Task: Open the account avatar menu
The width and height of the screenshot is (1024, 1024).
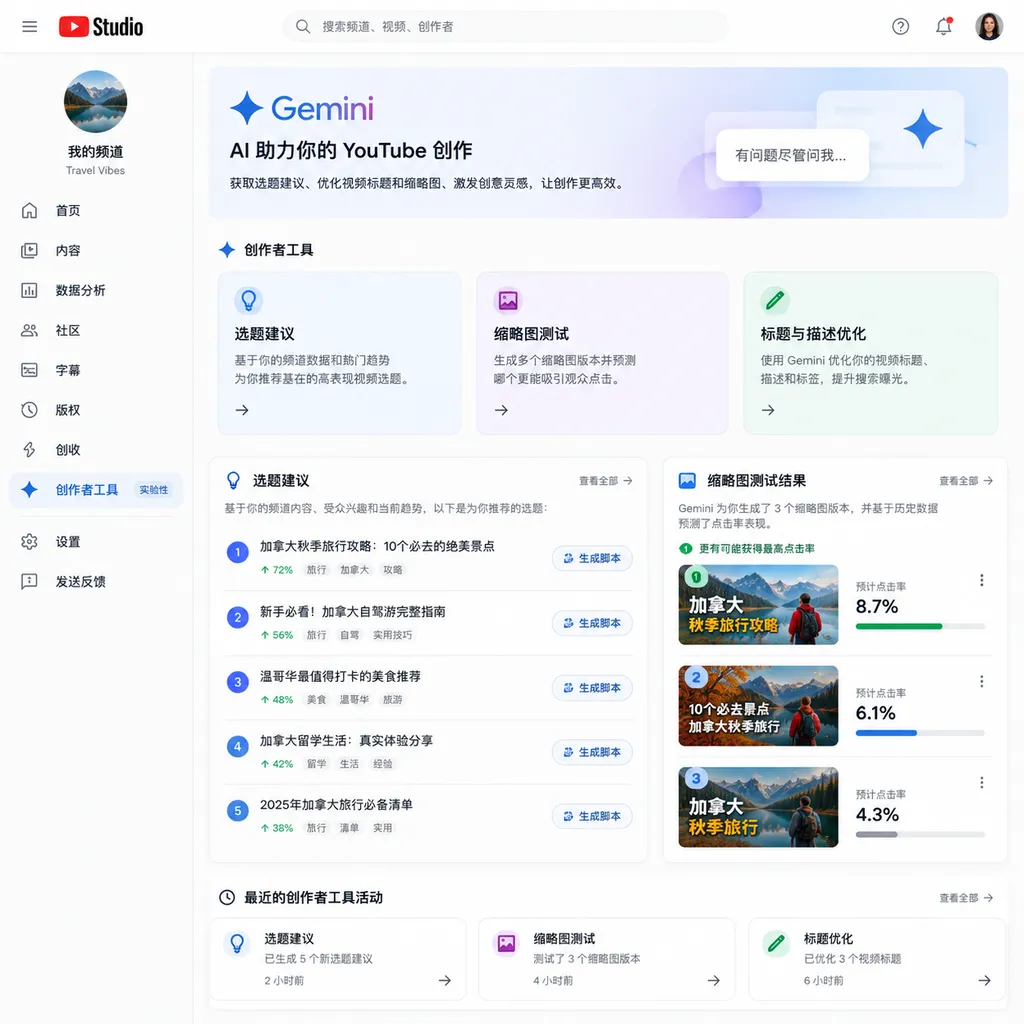Action: (989, 27)
